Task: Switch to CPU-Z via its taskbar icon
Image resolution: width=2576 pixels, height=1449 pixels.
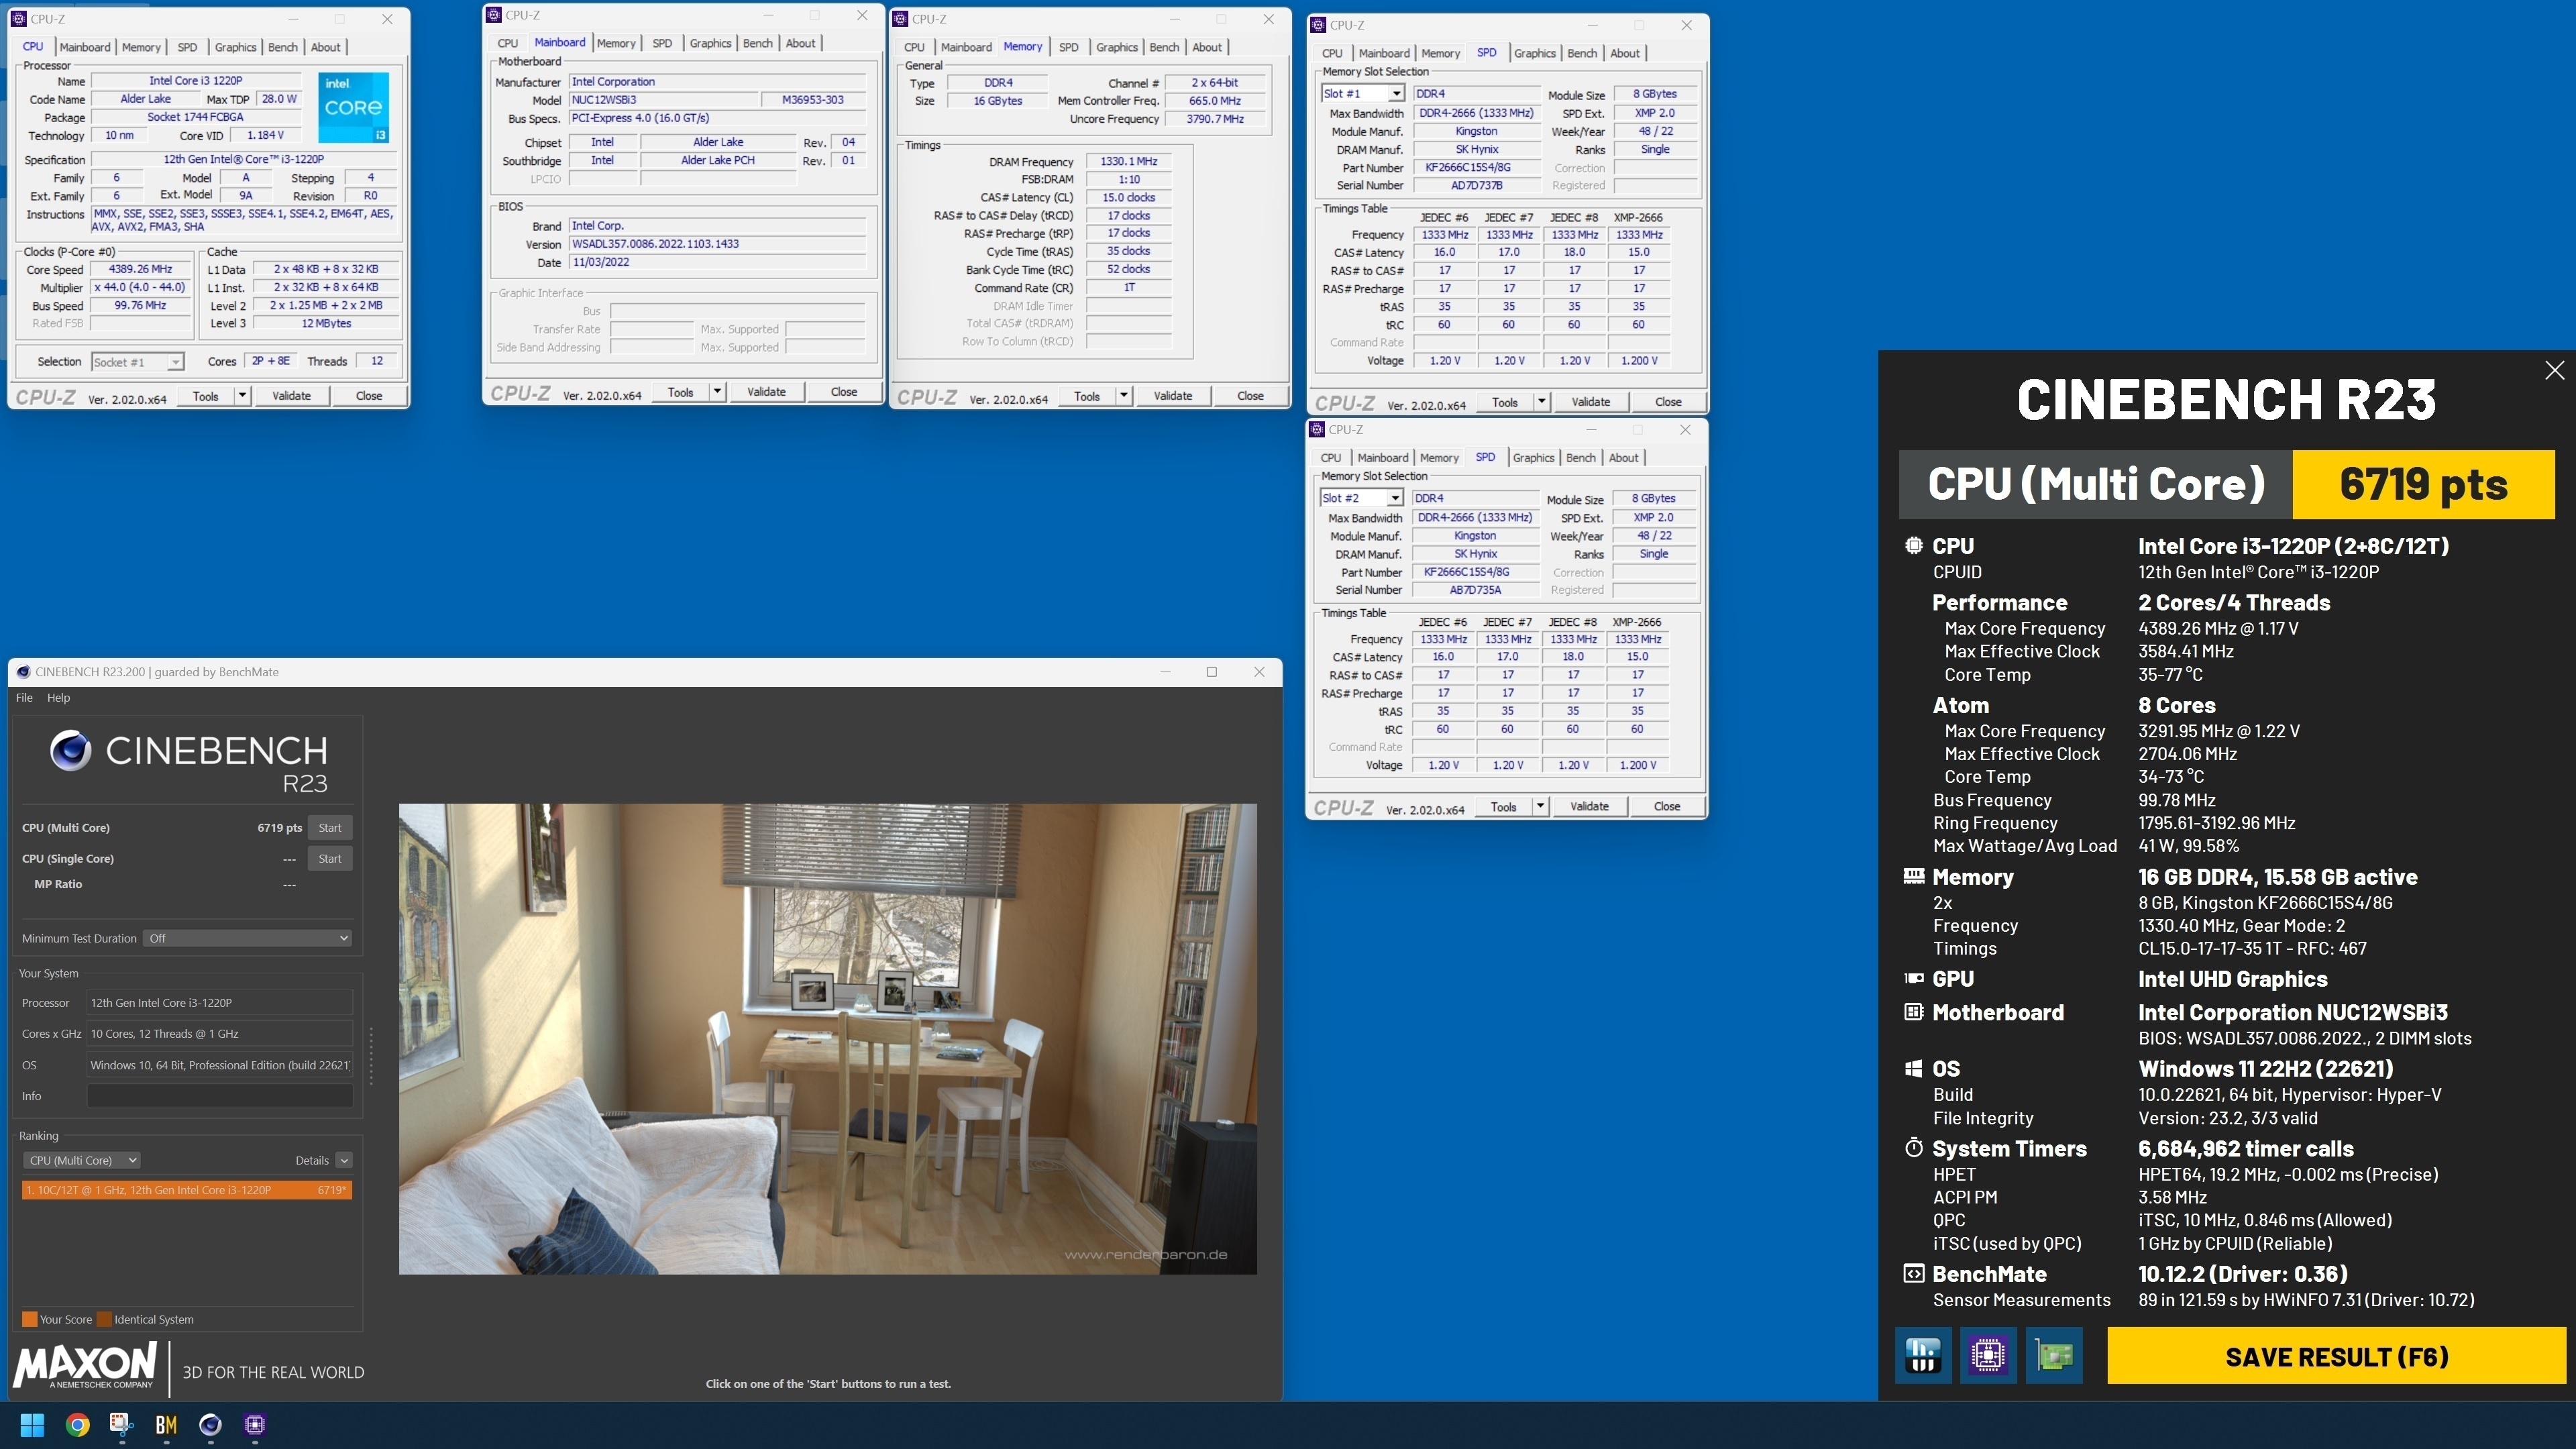Action: point(255,1424)
